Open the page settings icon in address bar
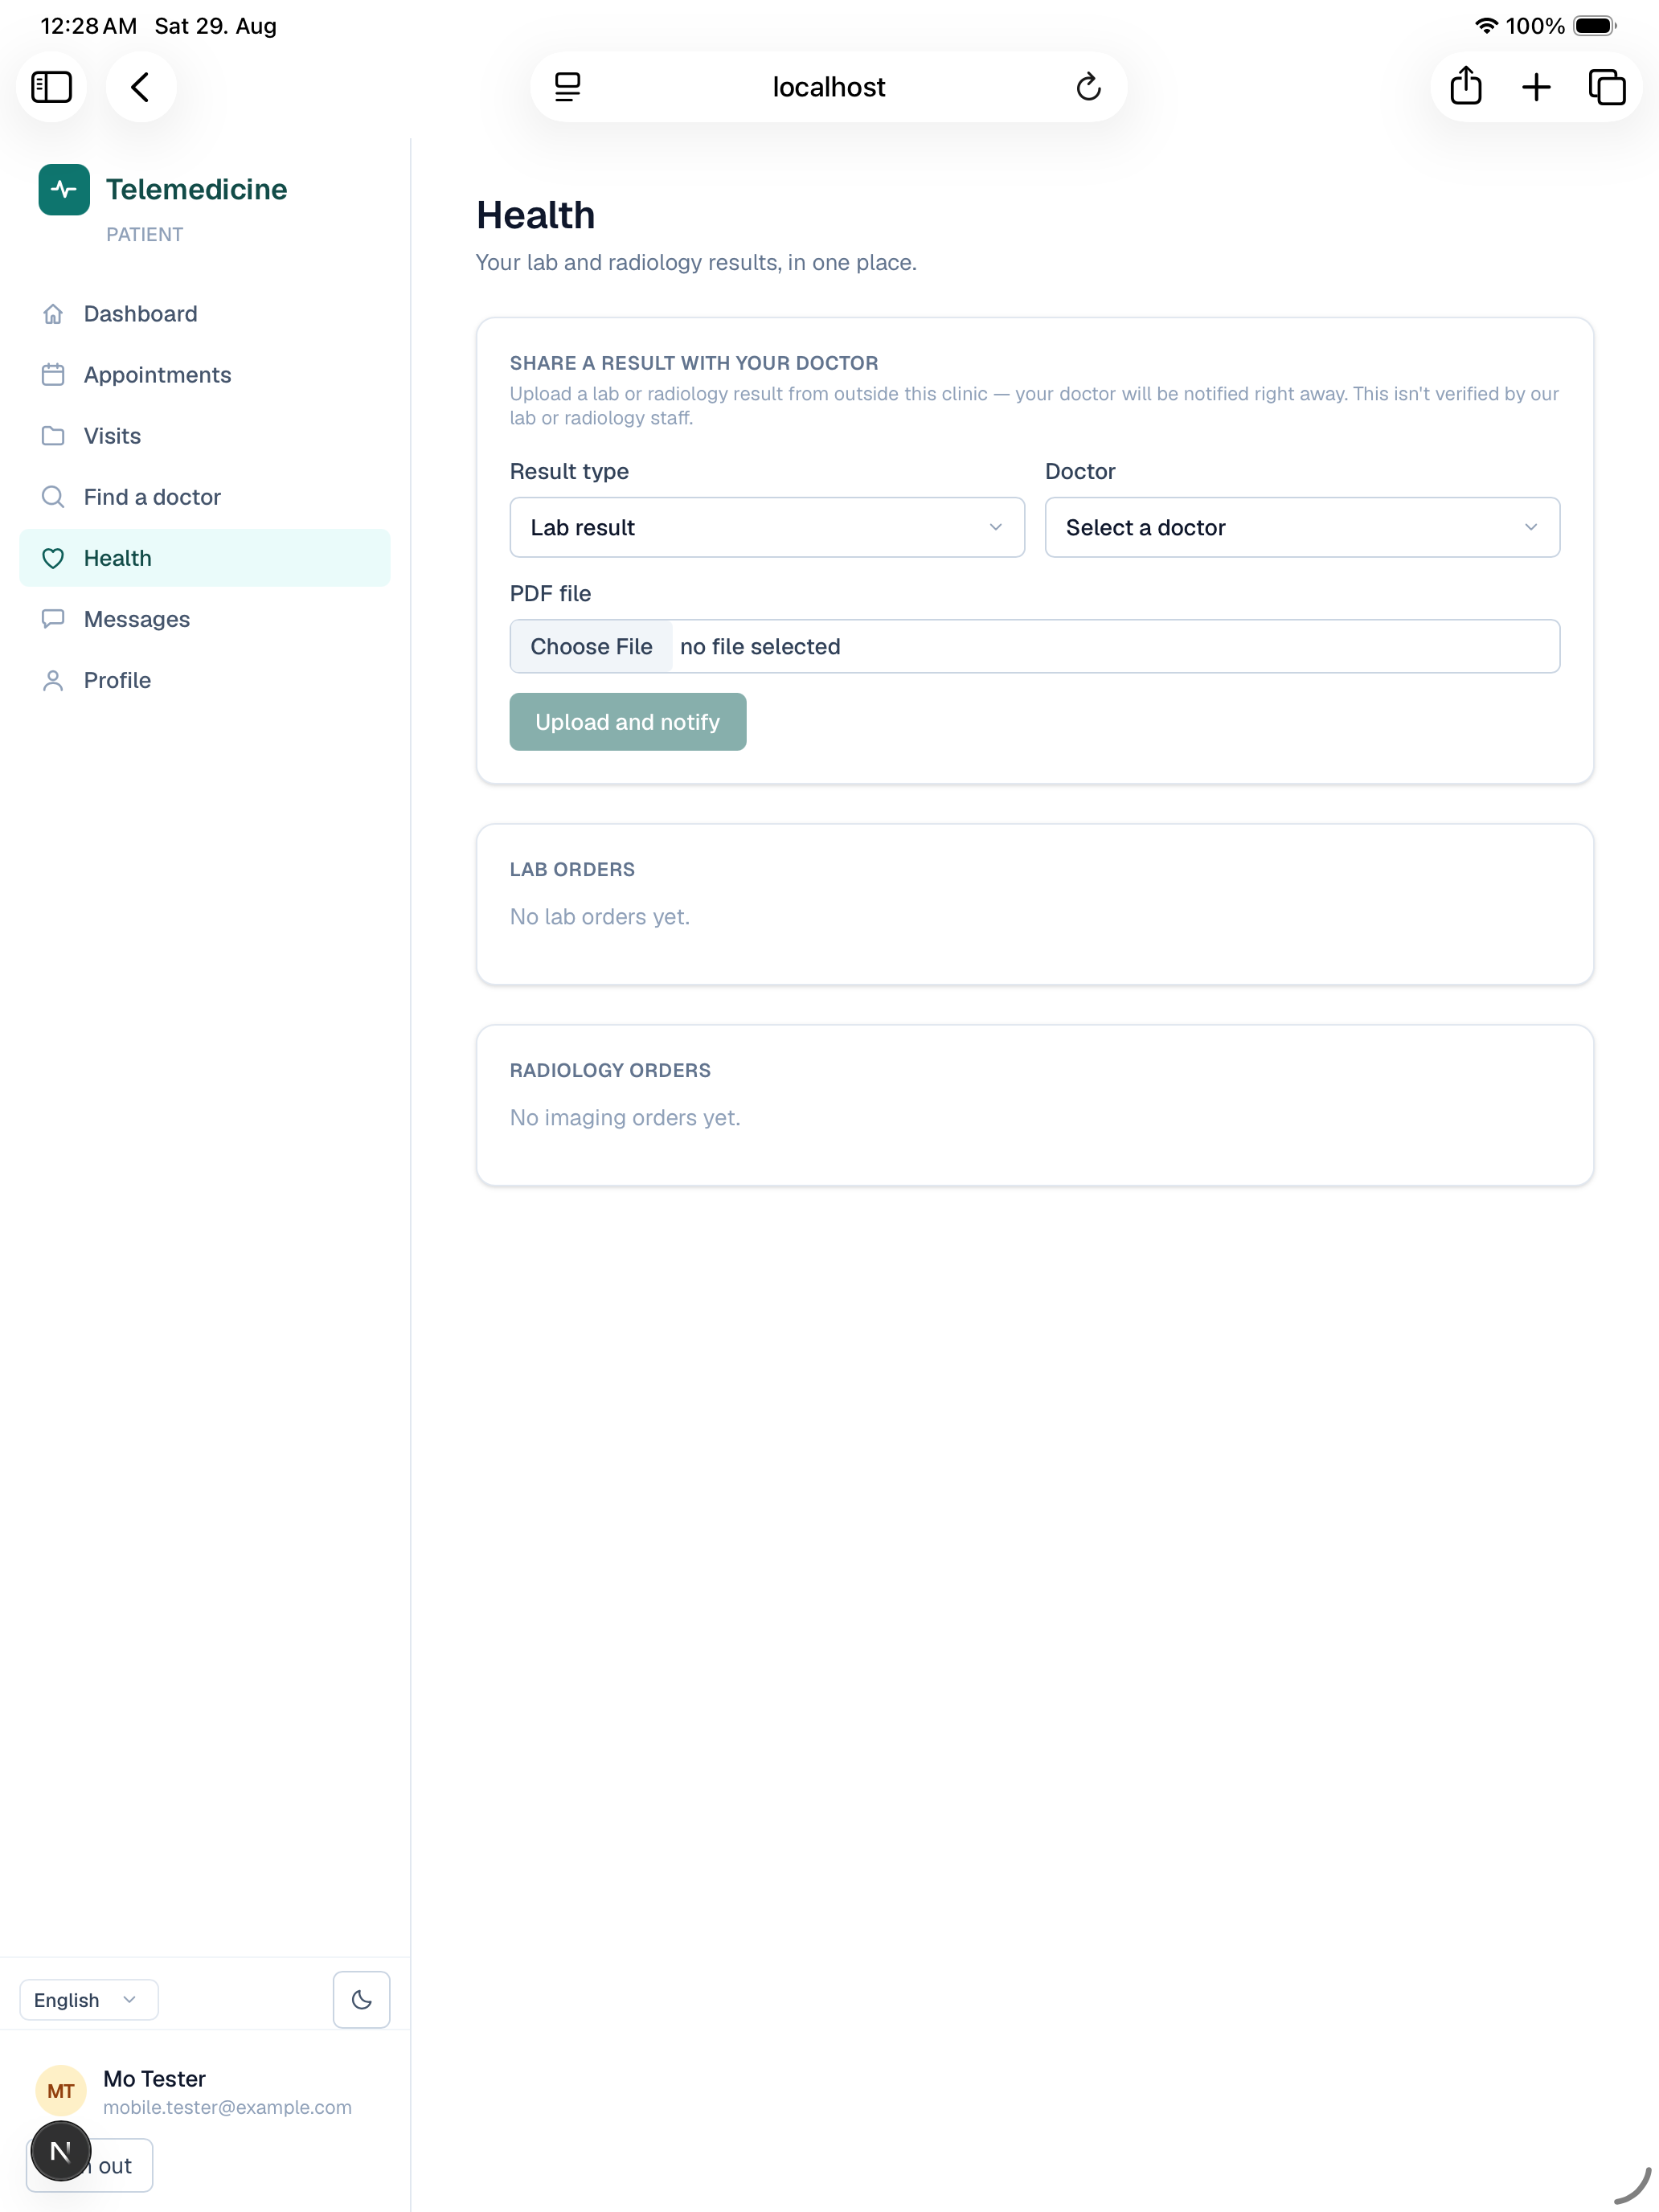The width and height of the screenshot is (1659, 2212). point(567,87)
